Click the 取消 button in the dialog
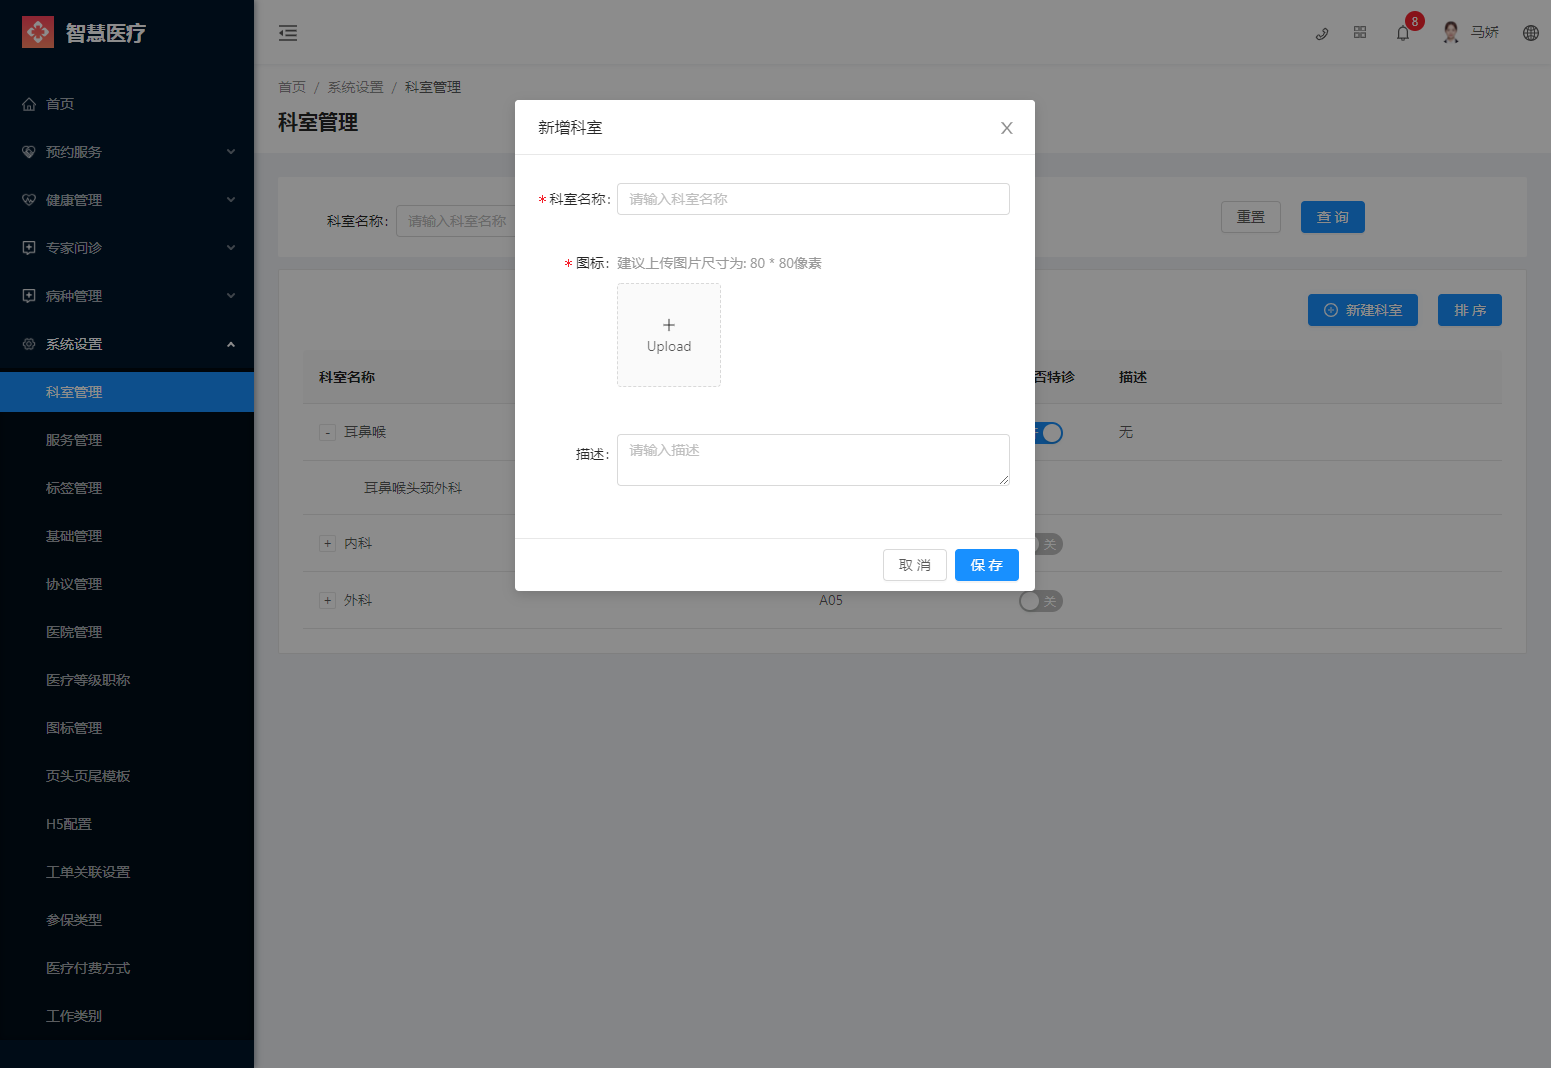 pos(915,565)
